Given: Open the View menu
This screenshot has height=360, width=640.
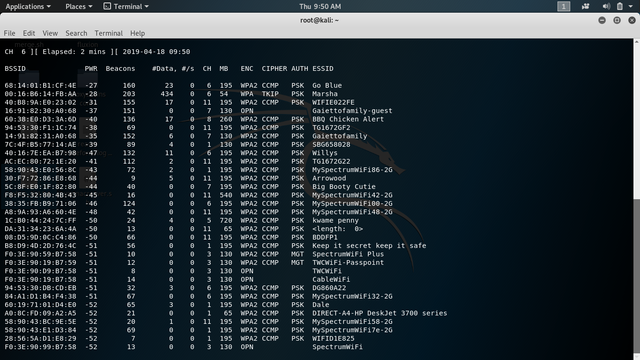Looking at the screenshot, I should [50, 33].
